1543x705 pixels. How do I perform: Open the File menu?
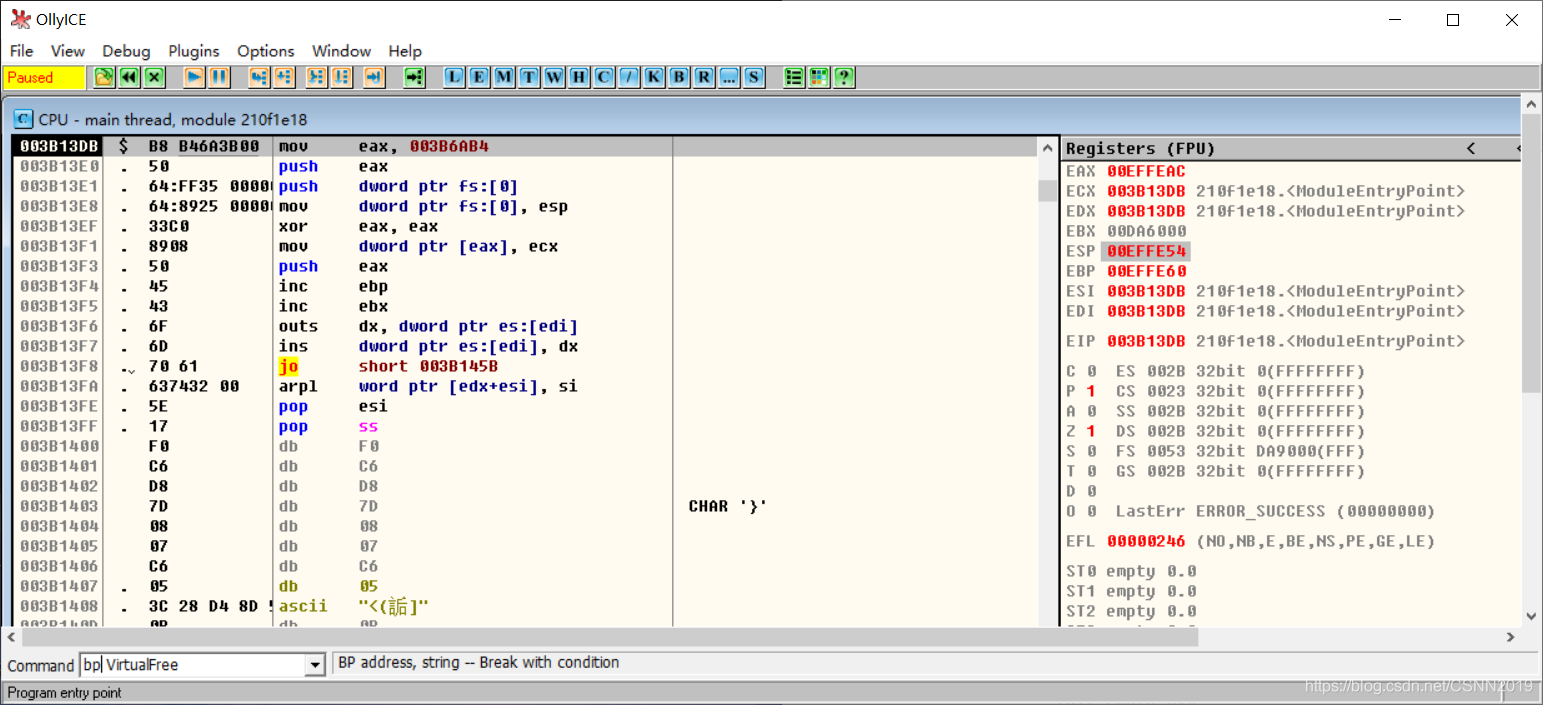pos(21,51)
